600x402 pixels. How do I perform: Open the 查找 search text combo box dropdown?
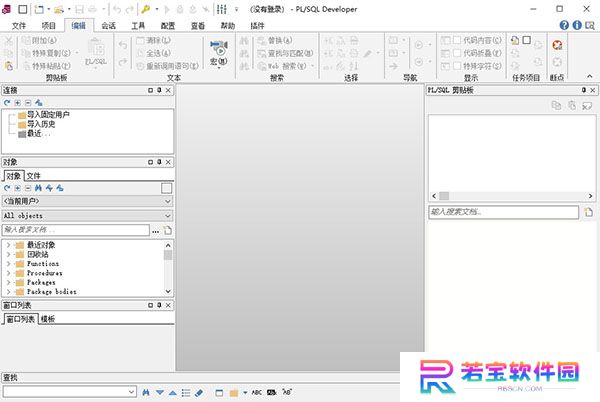[131, 392]
